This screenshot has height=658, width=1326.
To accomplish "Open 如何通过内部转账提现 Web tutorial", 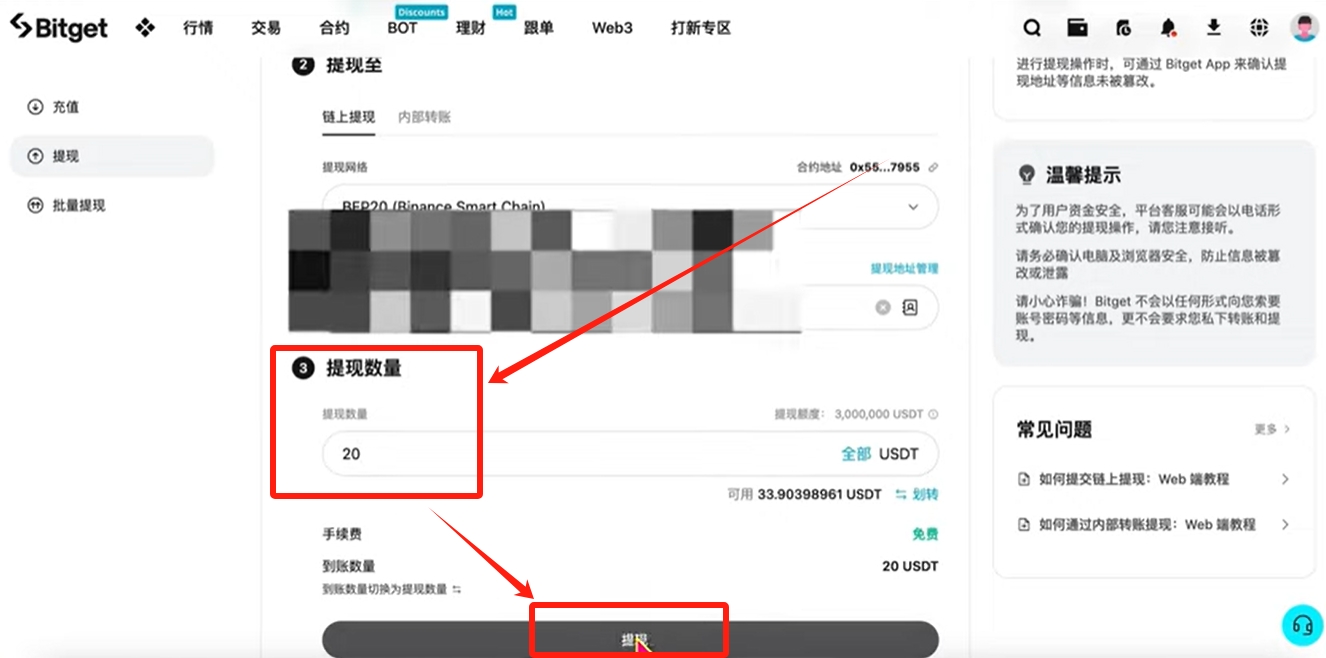I will [1154, 524].
